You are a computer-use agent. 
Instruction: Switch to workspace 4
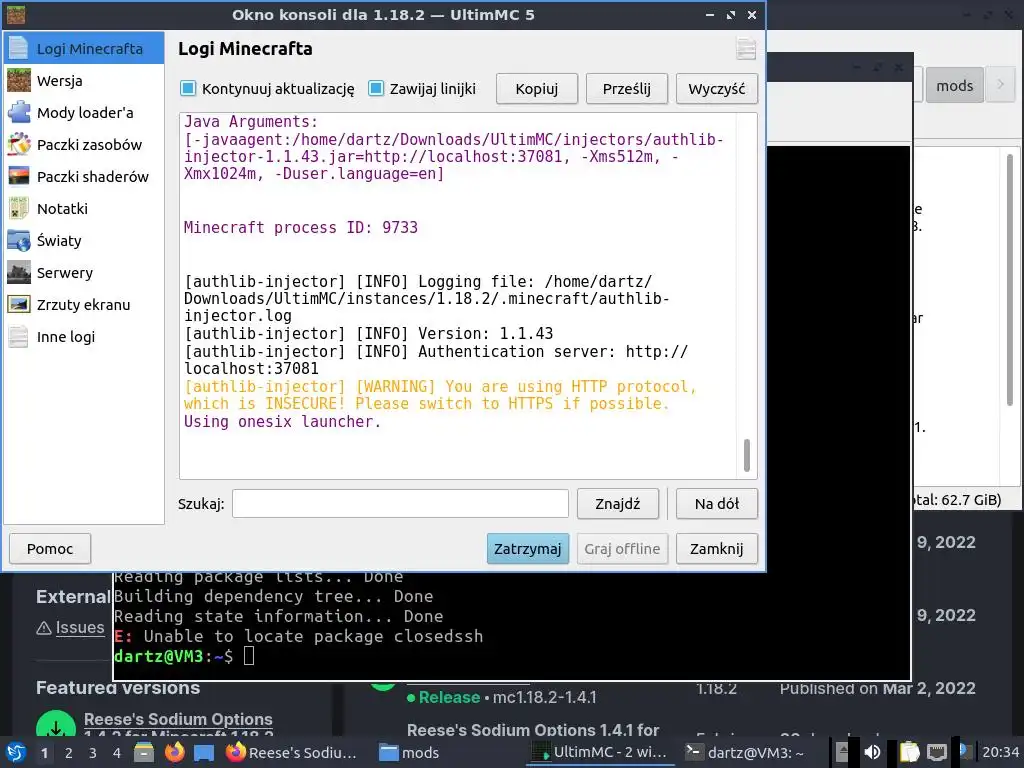[117, 753]
